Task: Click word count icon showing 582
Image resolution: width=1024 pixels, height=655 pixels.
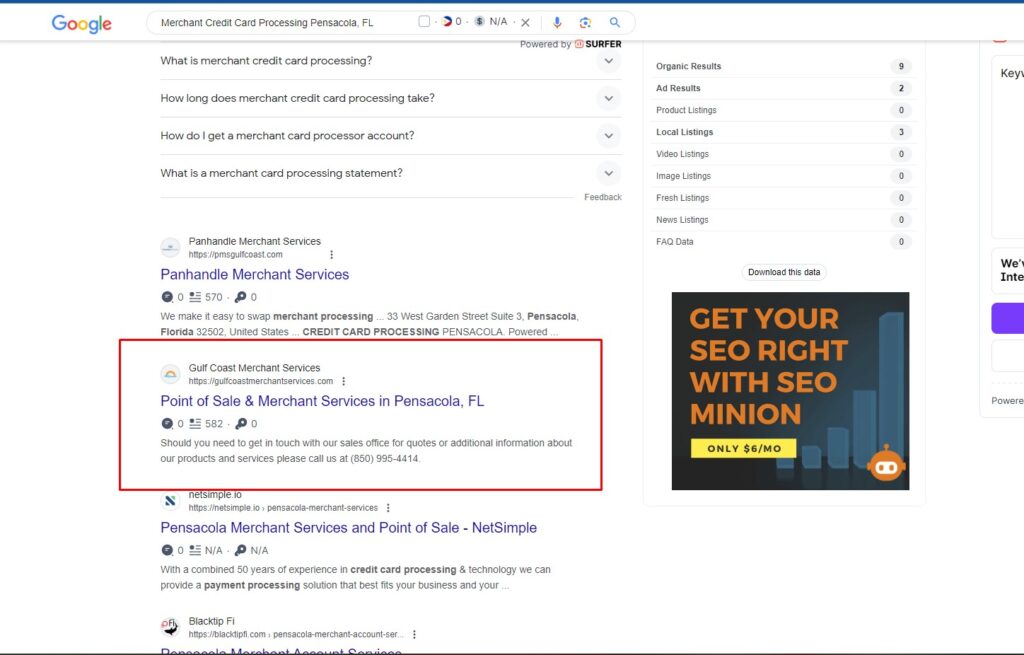Action: point(195,424)
